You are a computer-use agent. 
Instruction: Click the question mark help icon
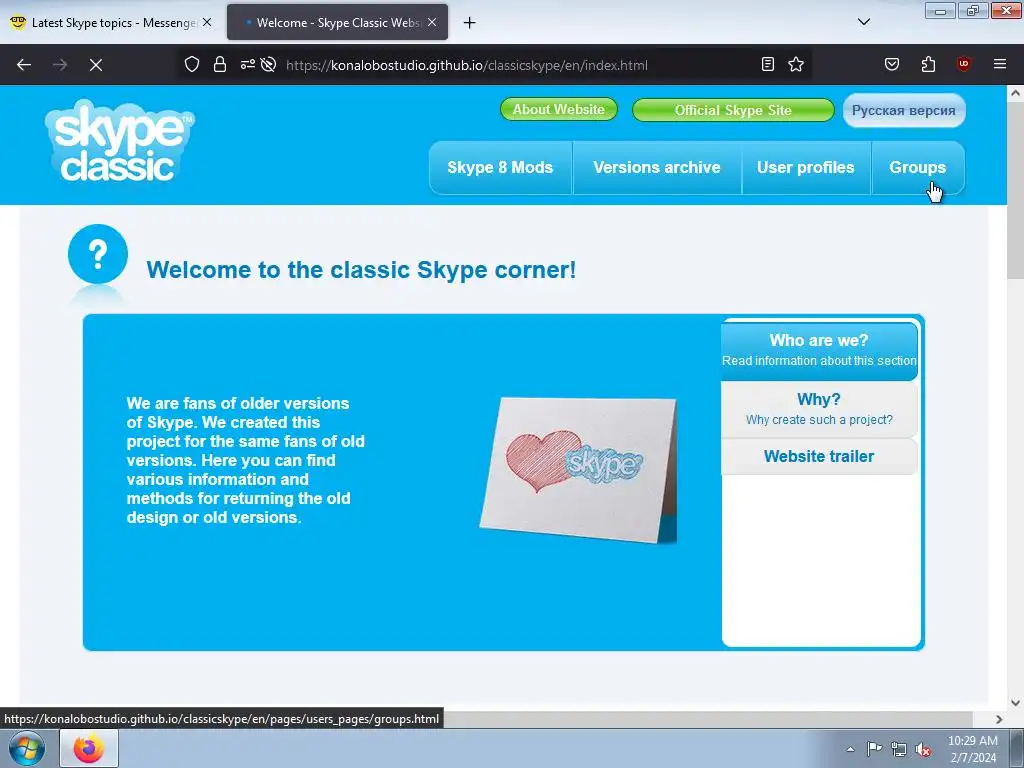point(98,254)
